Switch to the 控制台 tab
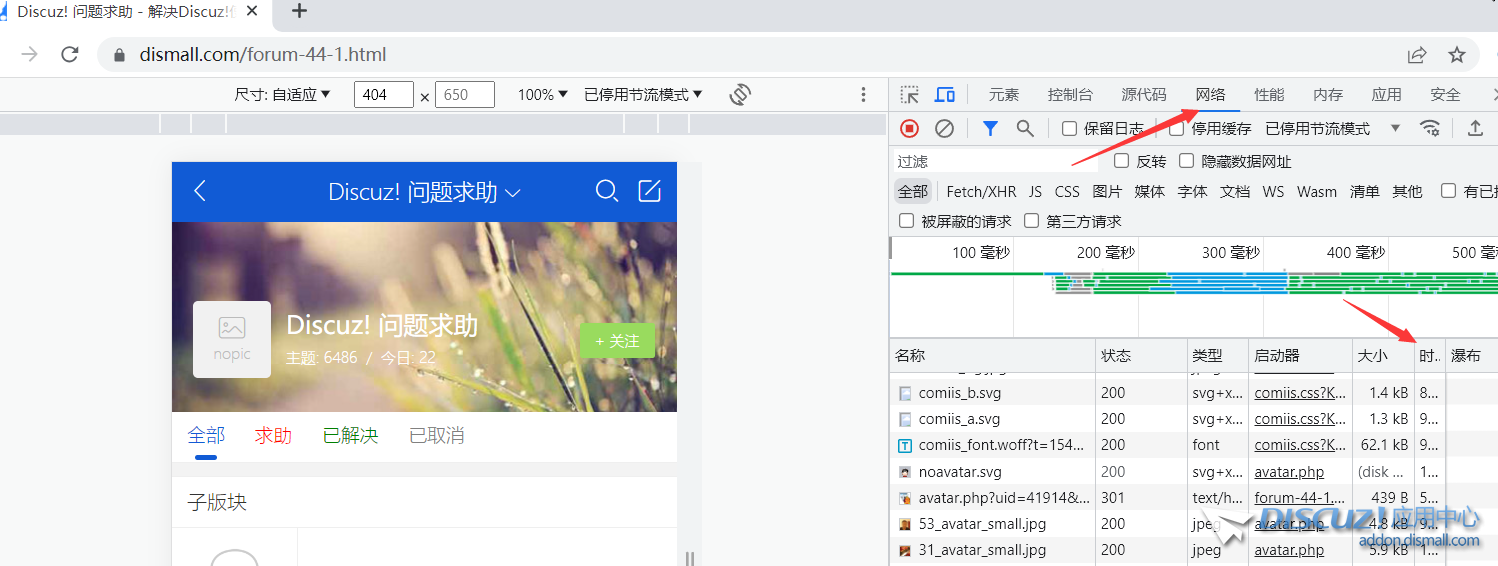 point(1070,95)
